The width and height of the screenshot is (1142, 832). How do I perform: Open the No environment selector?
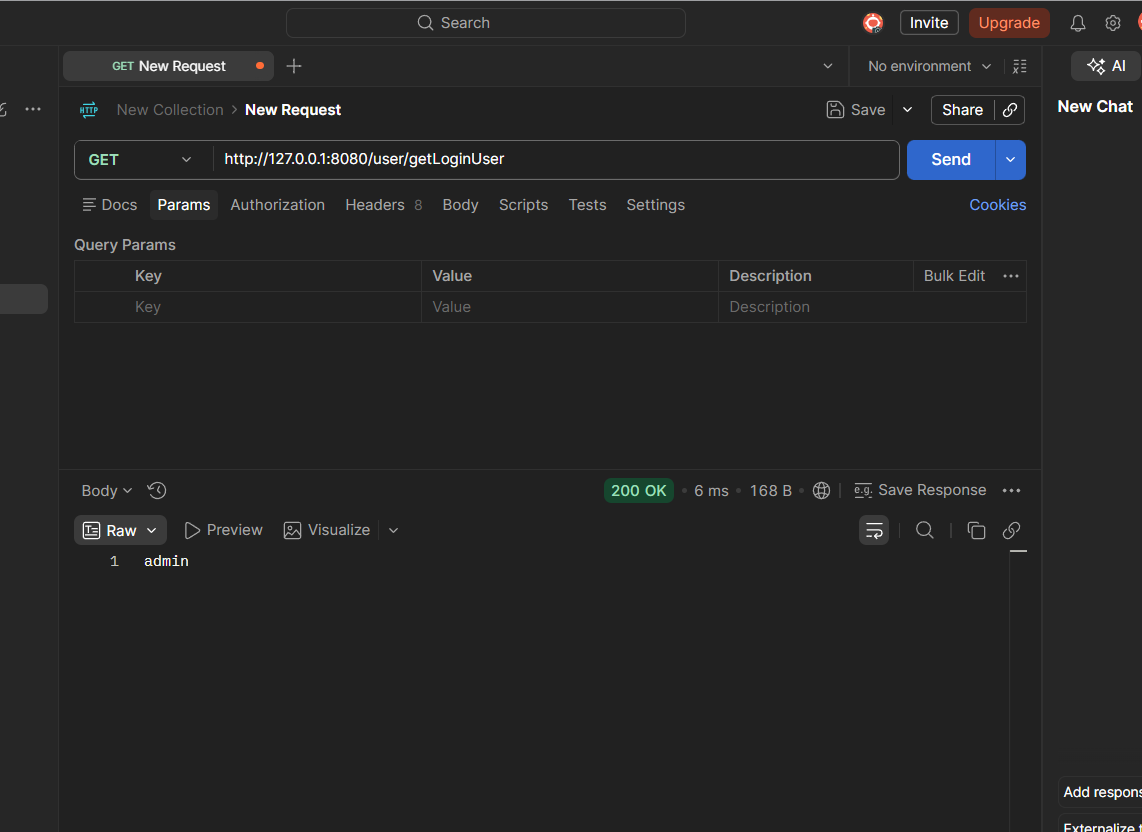click(929, 66)
